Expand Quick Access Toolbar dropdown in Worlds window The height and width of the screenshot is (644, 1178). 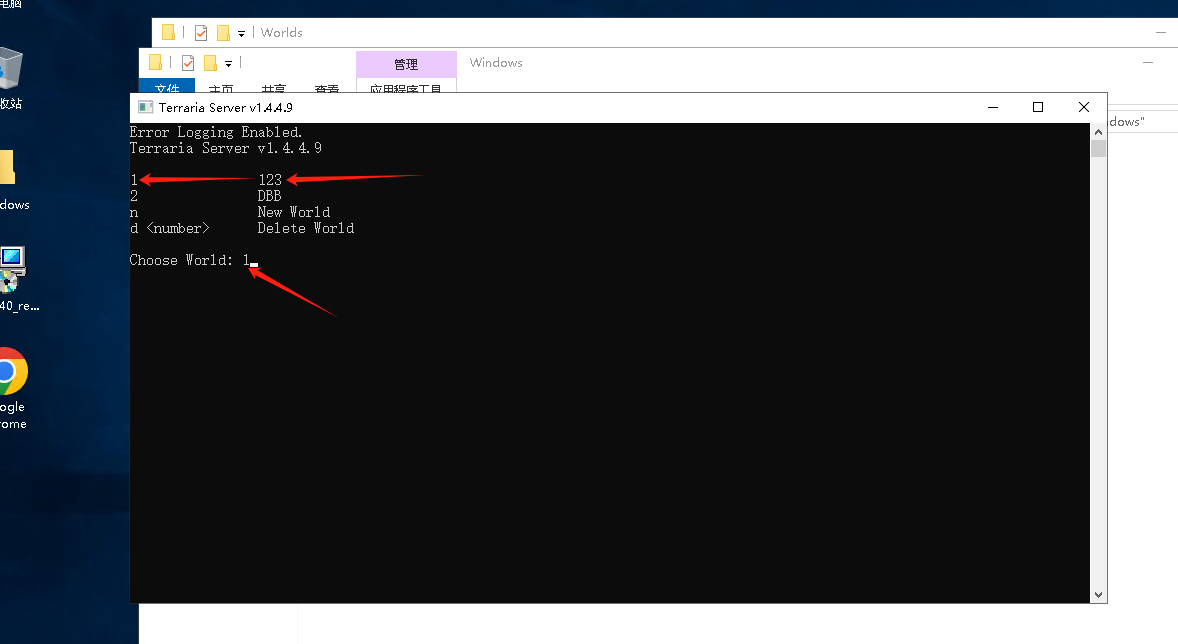(241, 34)
